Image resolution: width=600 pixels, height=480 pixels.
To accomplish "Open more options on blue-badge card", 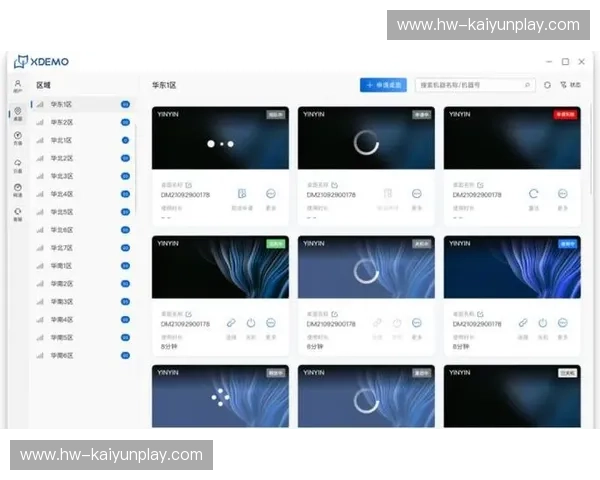I will (x=562, y=323).
